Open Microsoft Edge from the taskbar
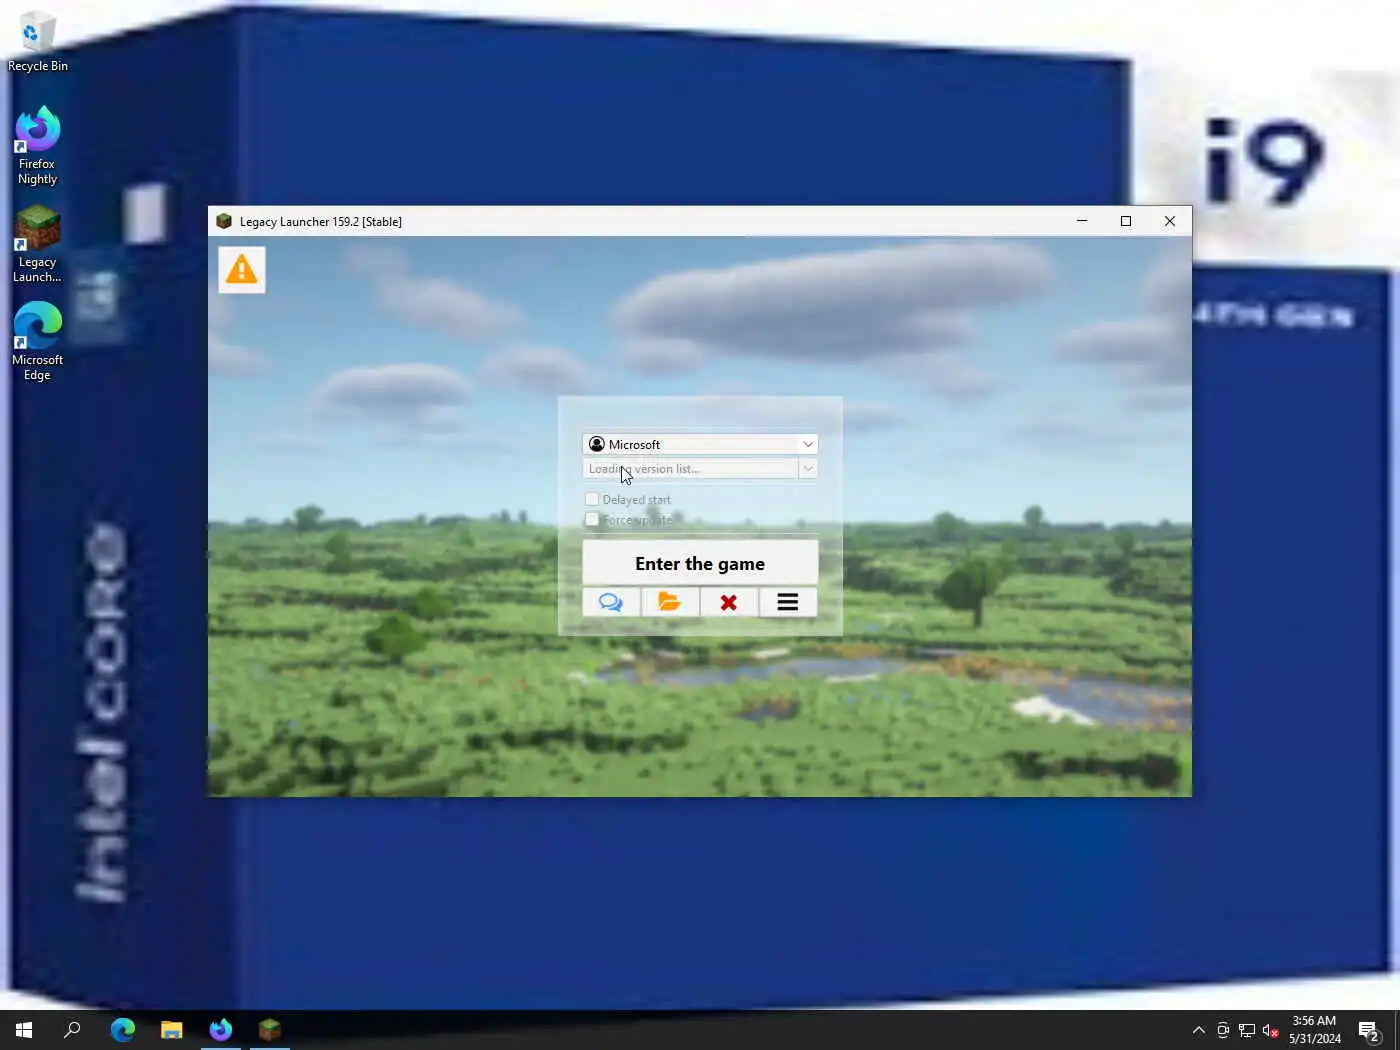1400x1050 pixels. point(122,1029)
